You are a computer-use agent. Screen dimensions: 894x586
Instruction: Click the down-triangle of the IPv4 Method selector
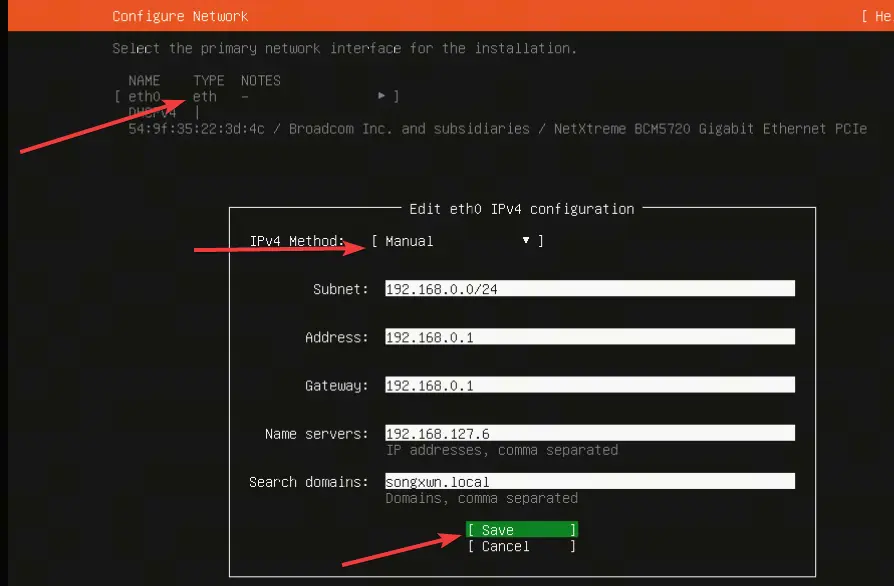tap(526, 241)
